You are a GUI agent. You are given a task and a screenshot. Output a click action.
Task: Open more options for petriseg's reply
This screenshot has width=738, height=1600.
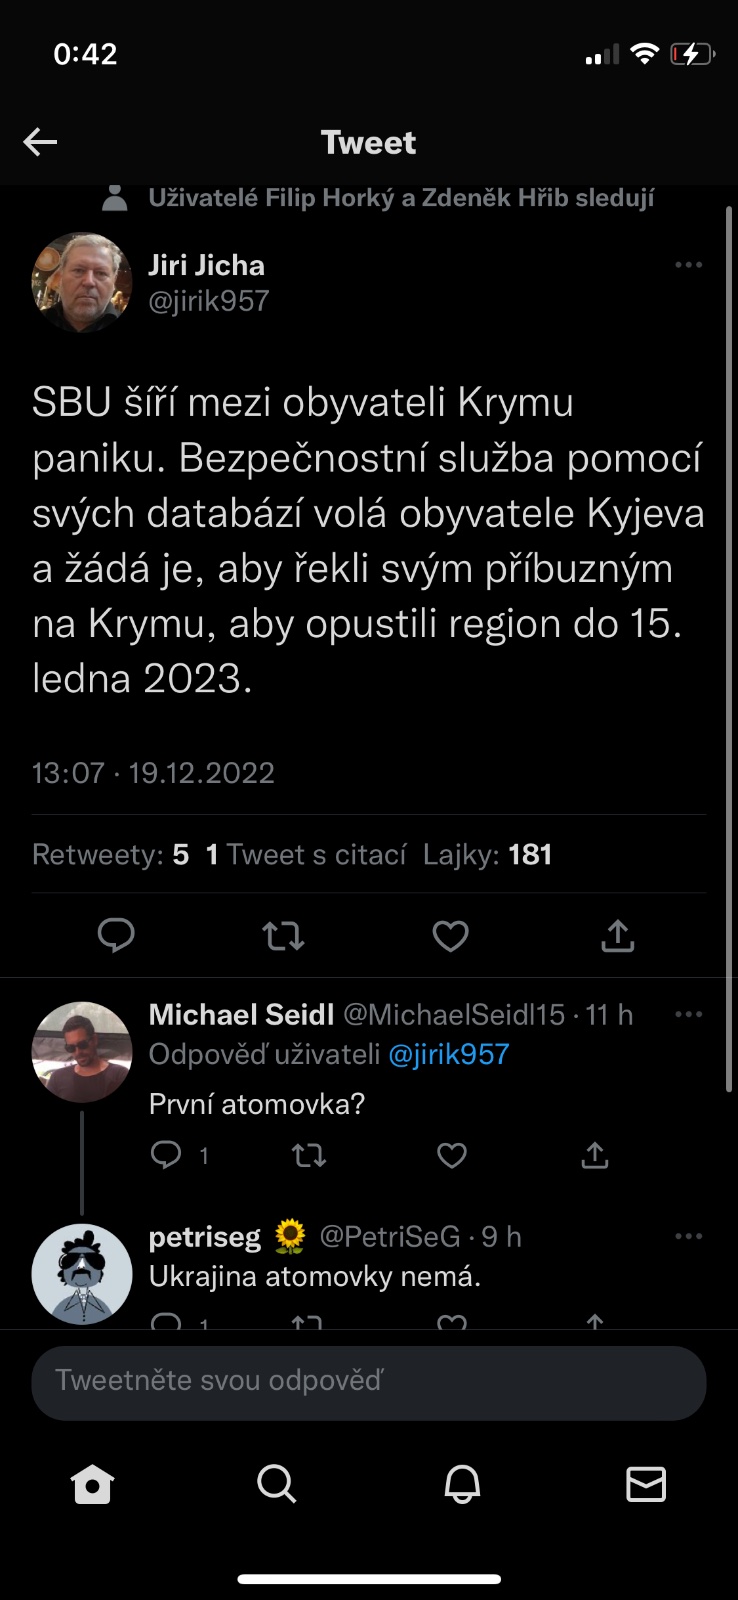pos(688,1236)
